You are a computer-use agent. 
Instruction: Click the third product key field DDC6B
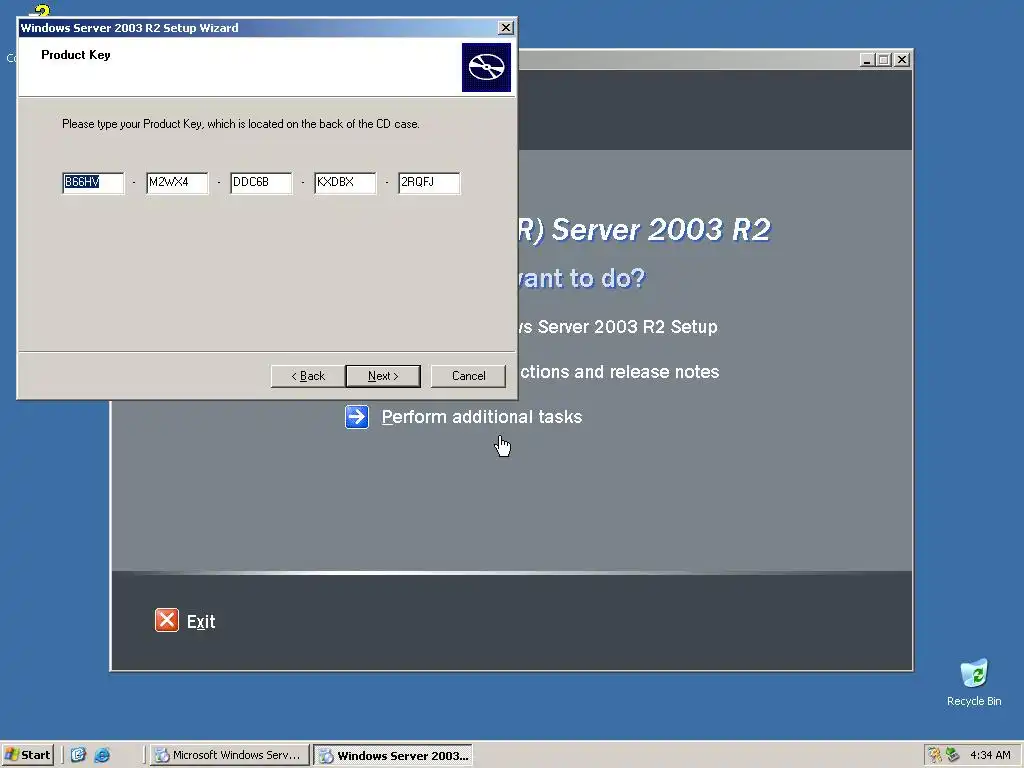pyautogui.click(x=261, y=183)
